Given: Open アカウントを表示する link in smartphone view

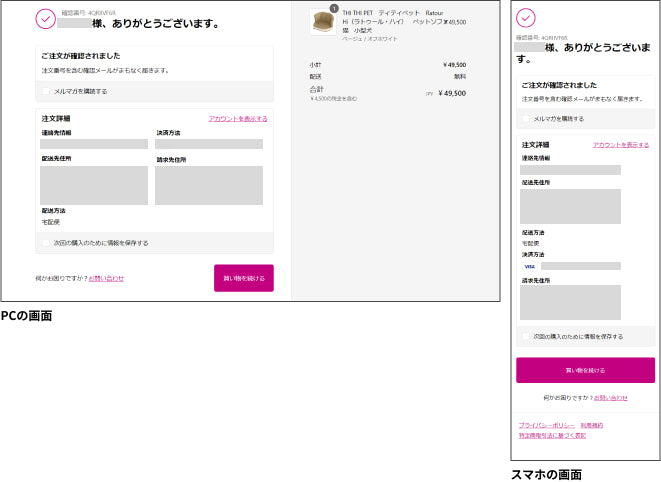Looking at the screenshot, I should tap(620, 145).
